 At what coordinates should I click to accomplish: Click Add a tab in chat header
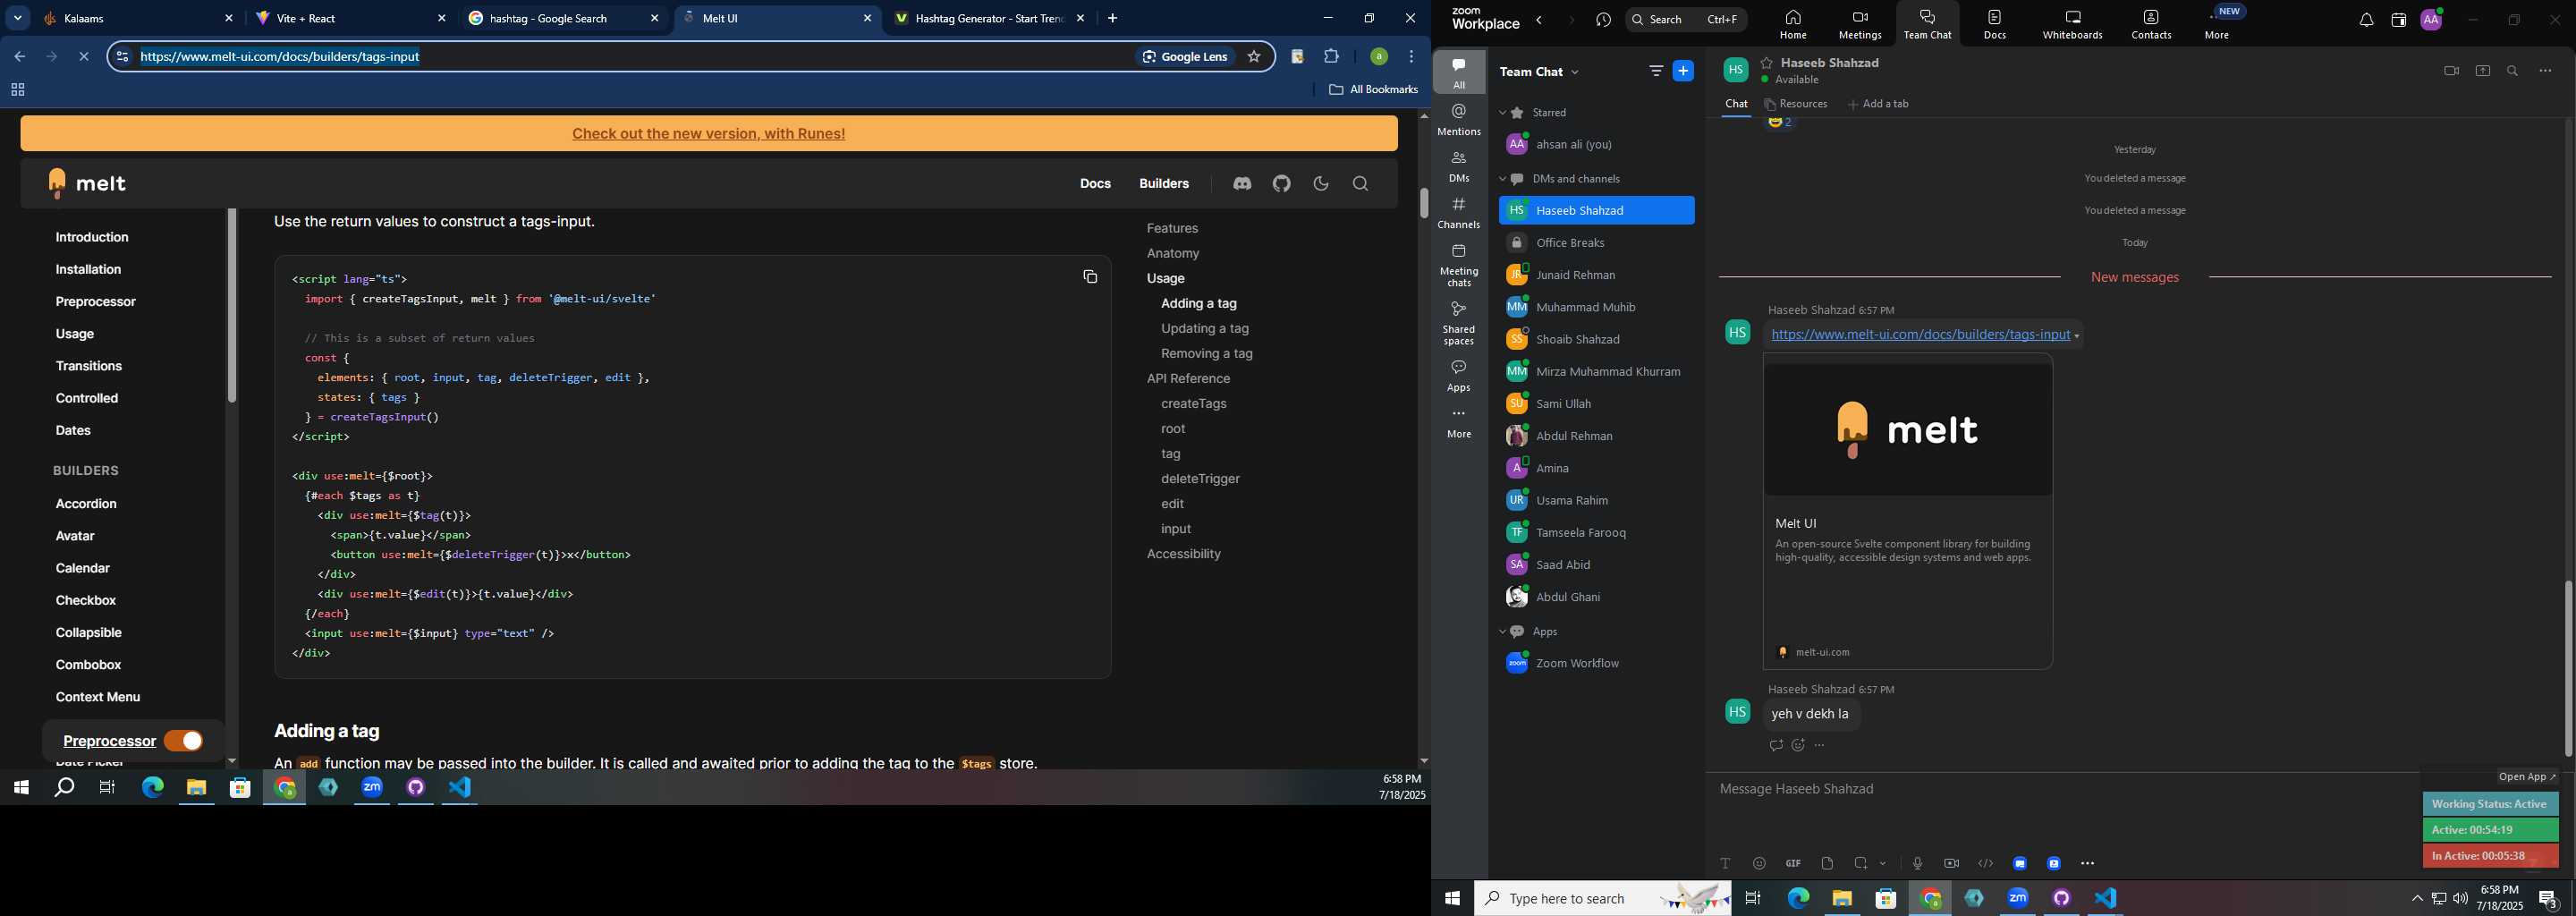coord(1878,104)
